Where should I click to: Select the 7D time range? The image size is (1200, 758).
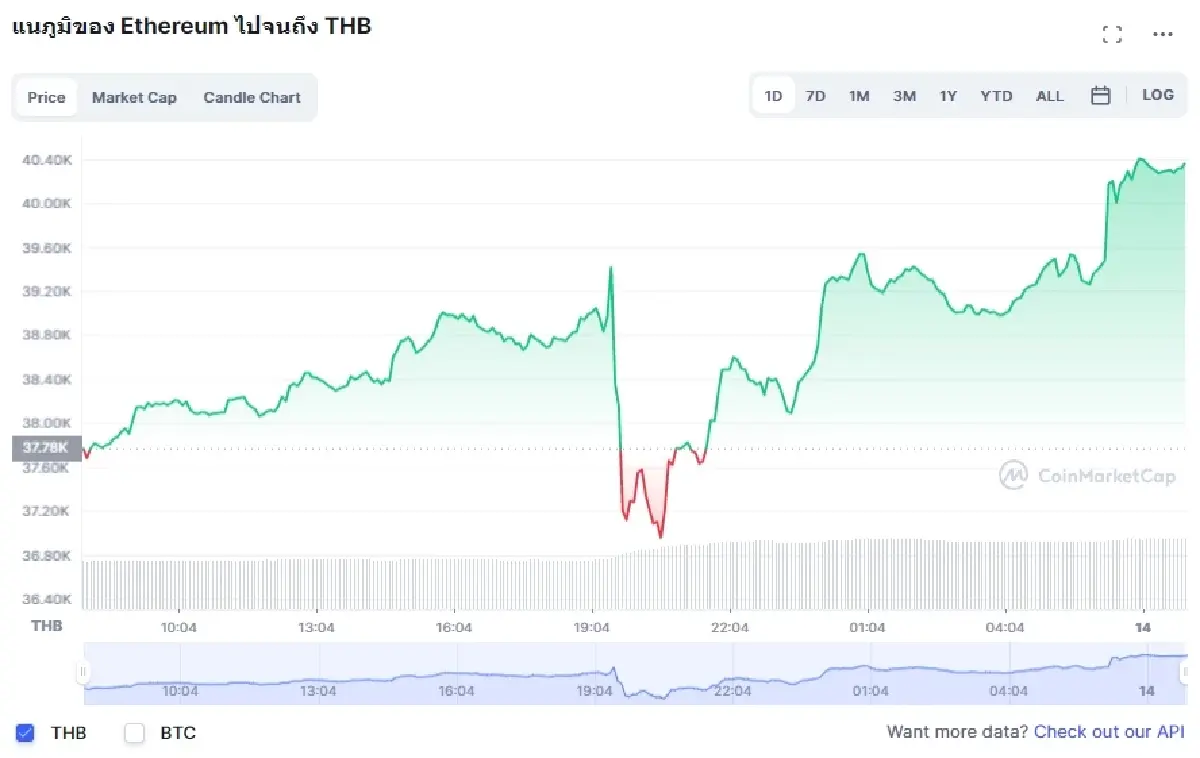click(815, 94)
